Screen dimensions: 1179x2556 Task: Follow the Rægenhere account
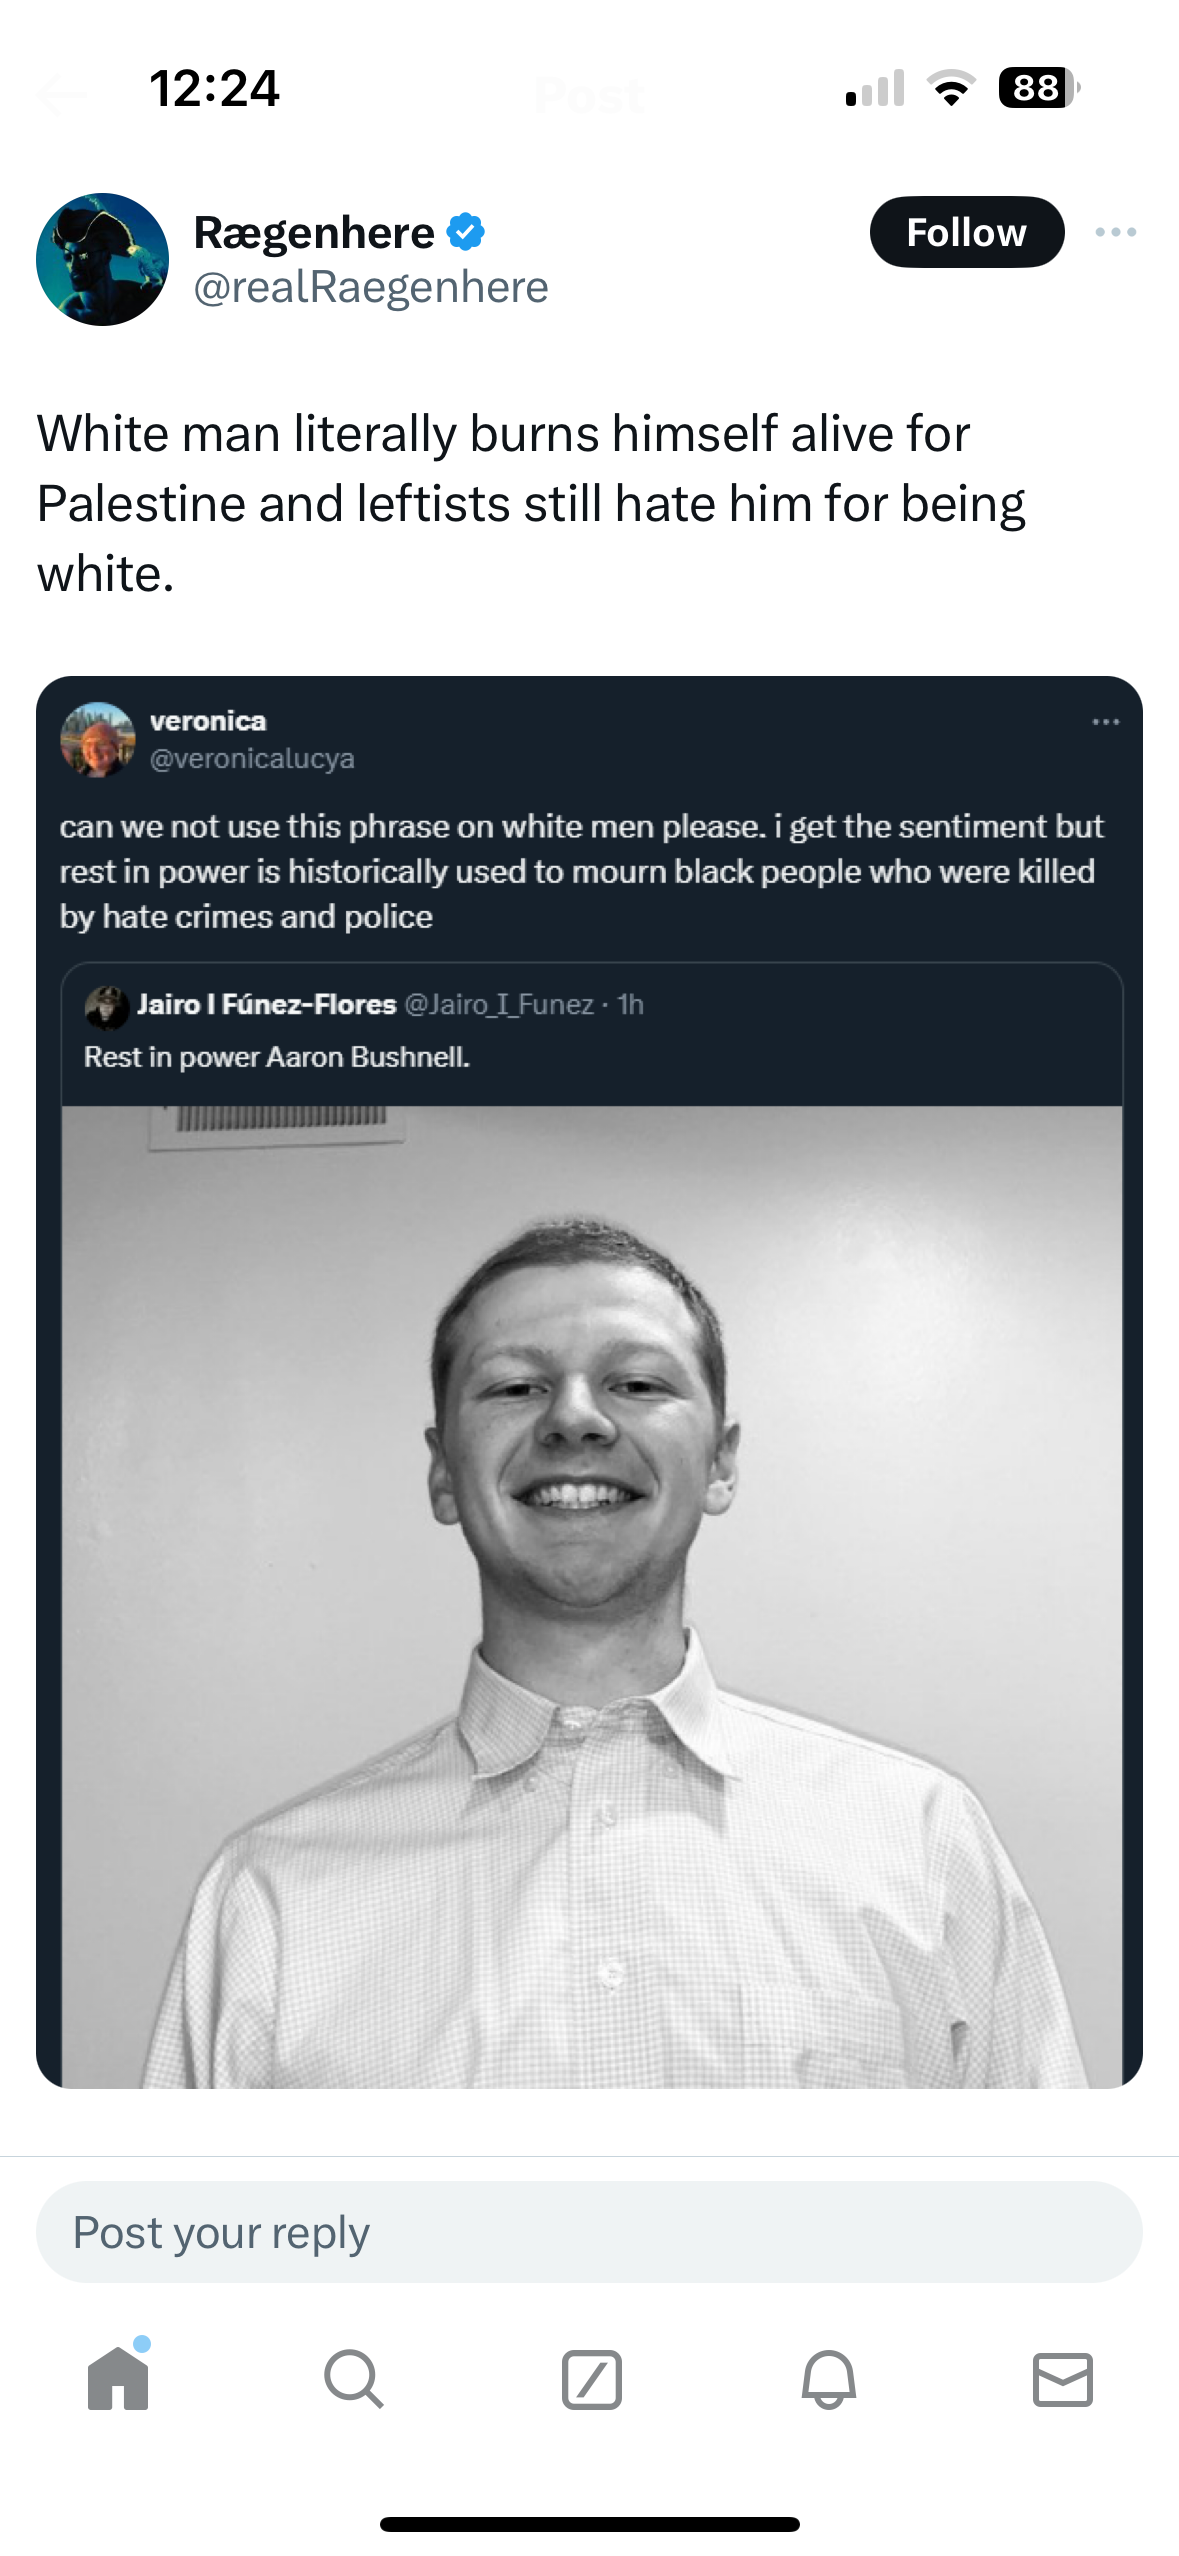coord(966,232)
